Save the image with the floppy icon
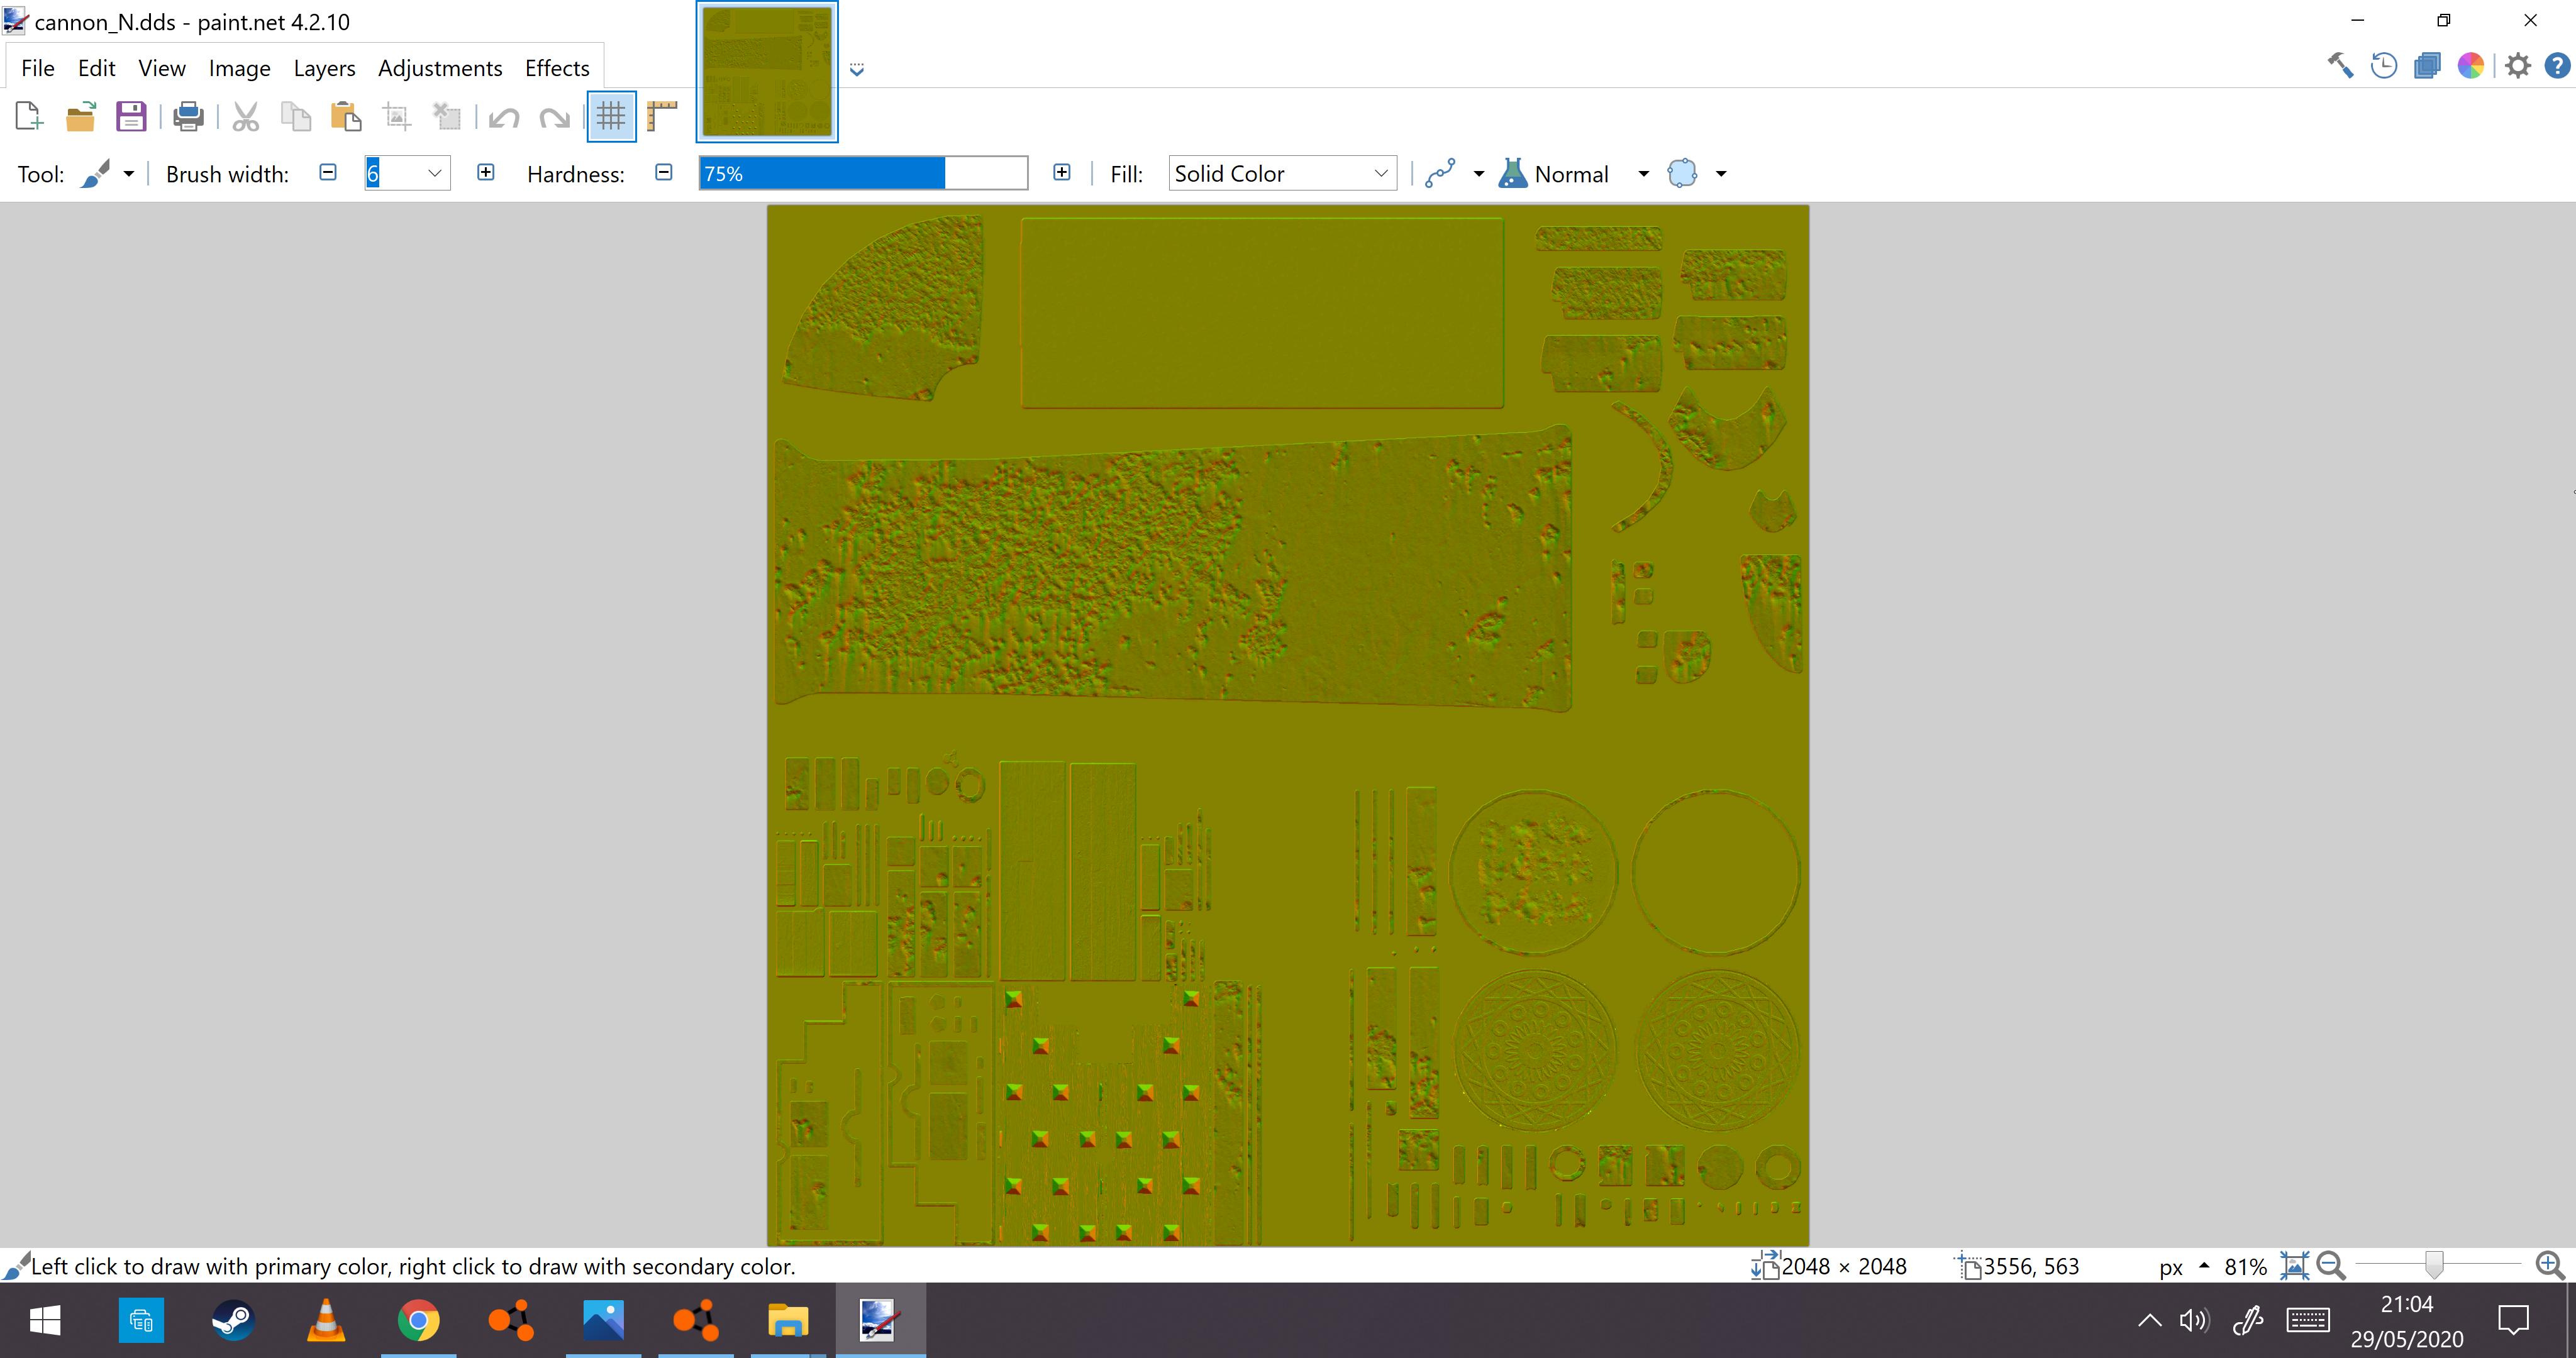 [131, 117]
